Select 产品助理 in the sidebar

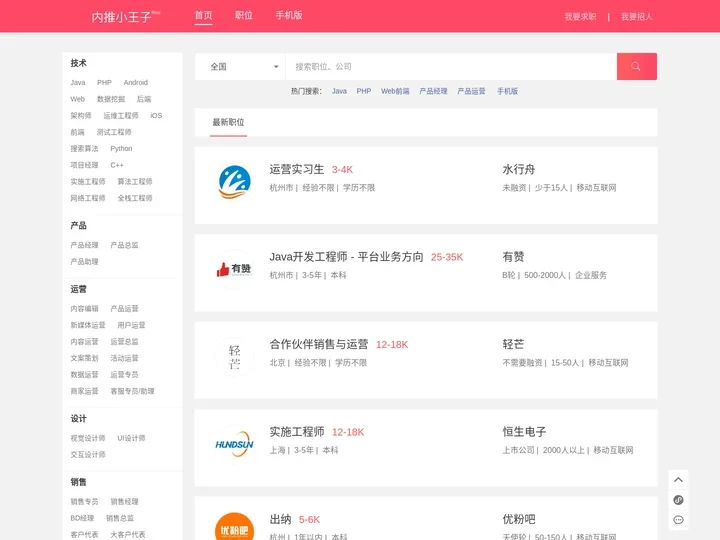pos(84,262)
